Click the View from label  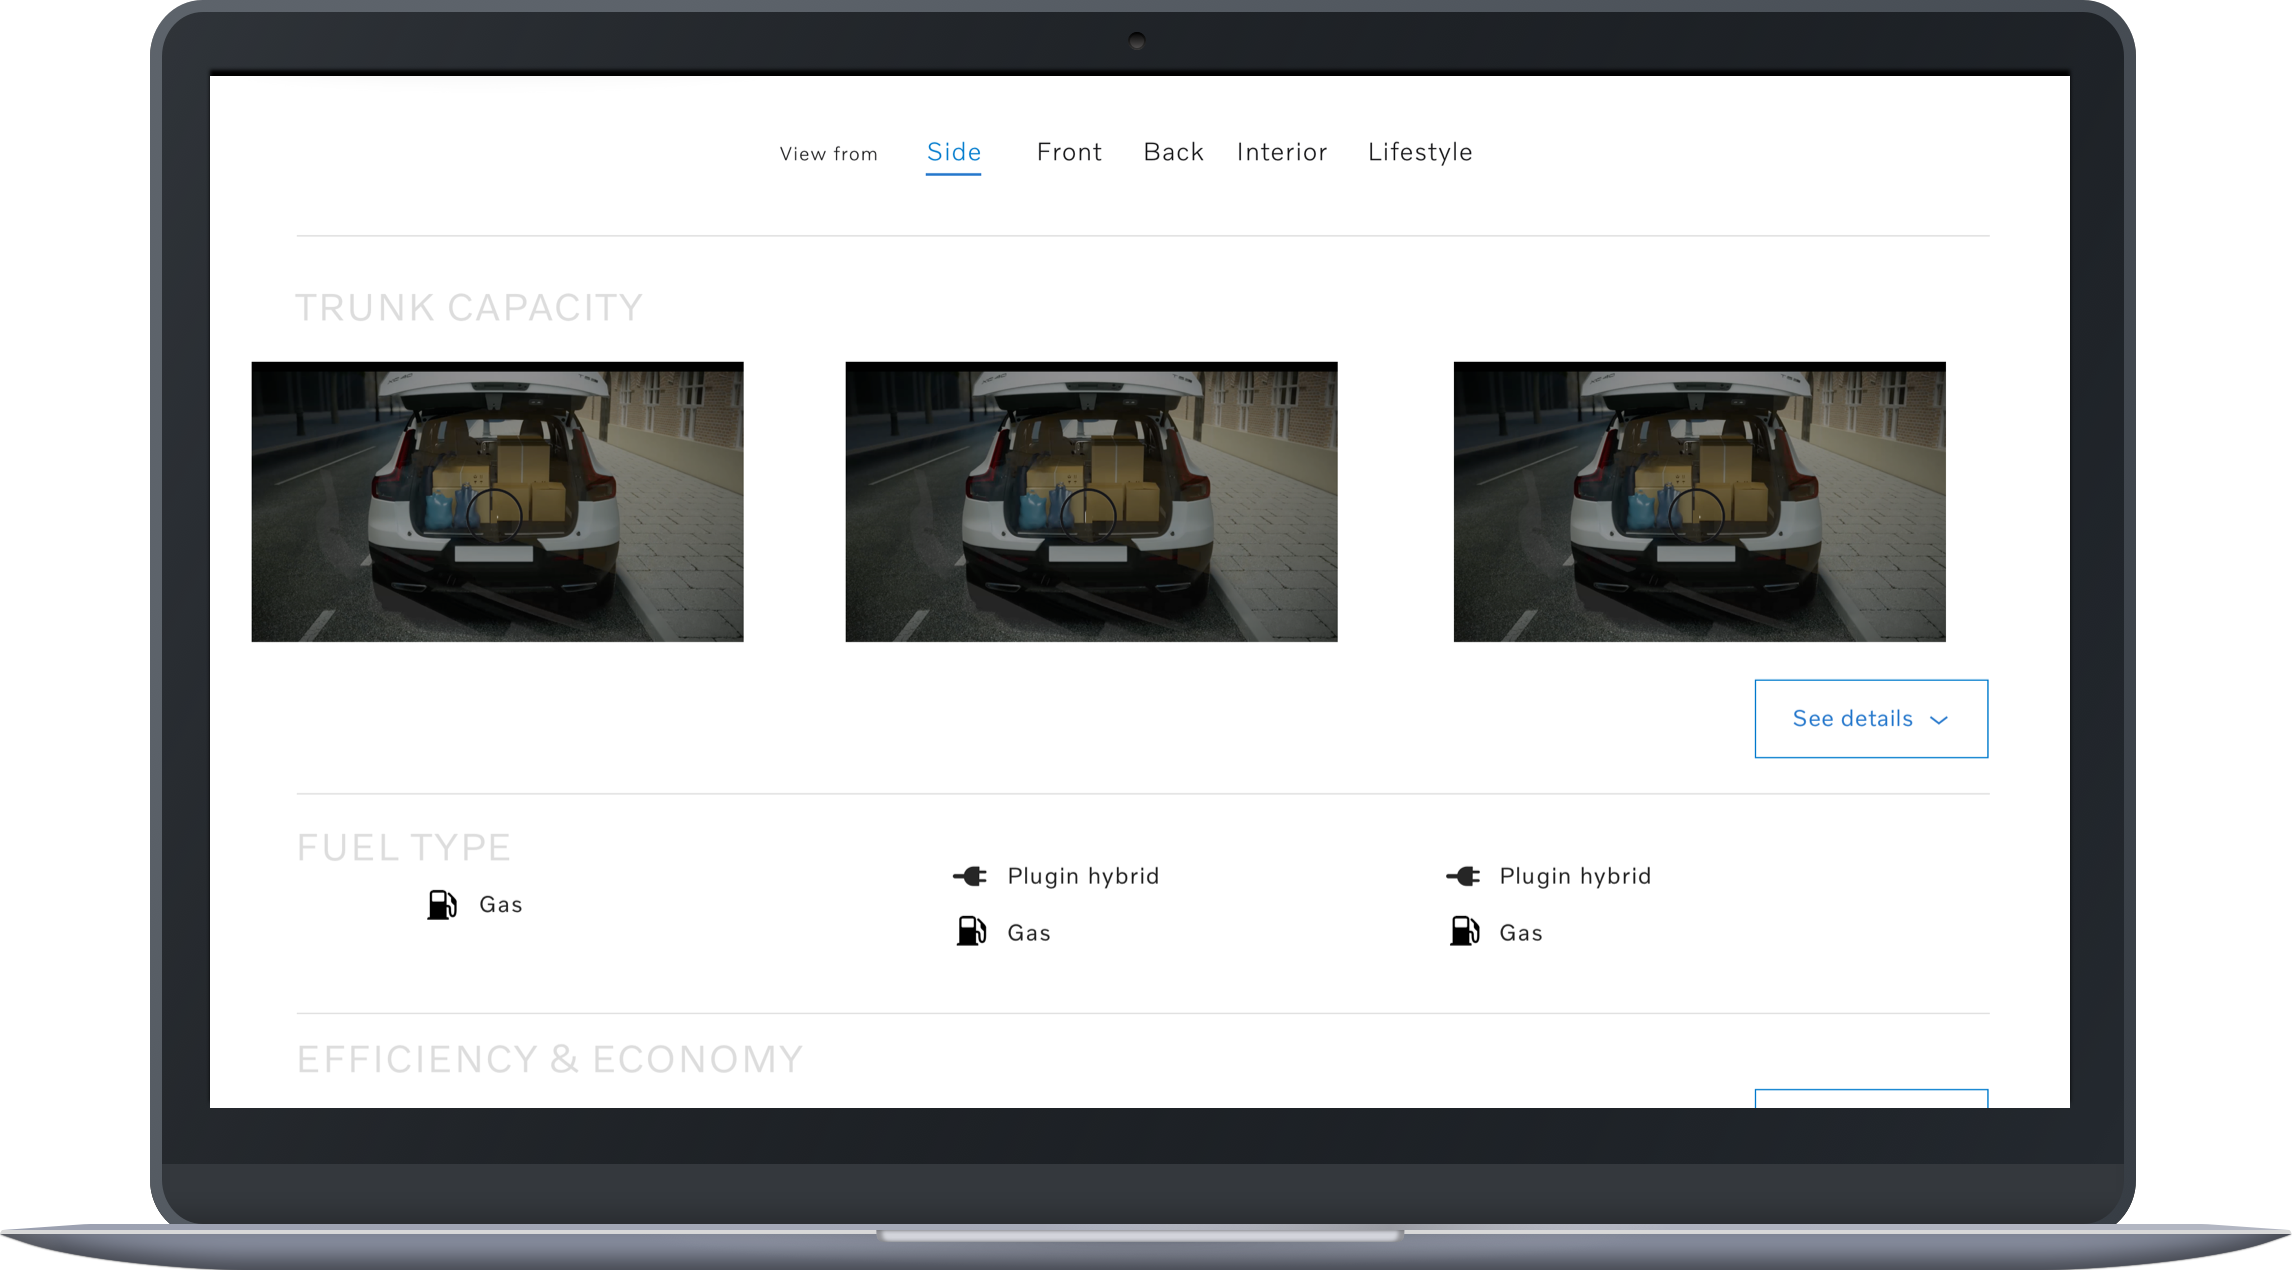click(829, 154)
